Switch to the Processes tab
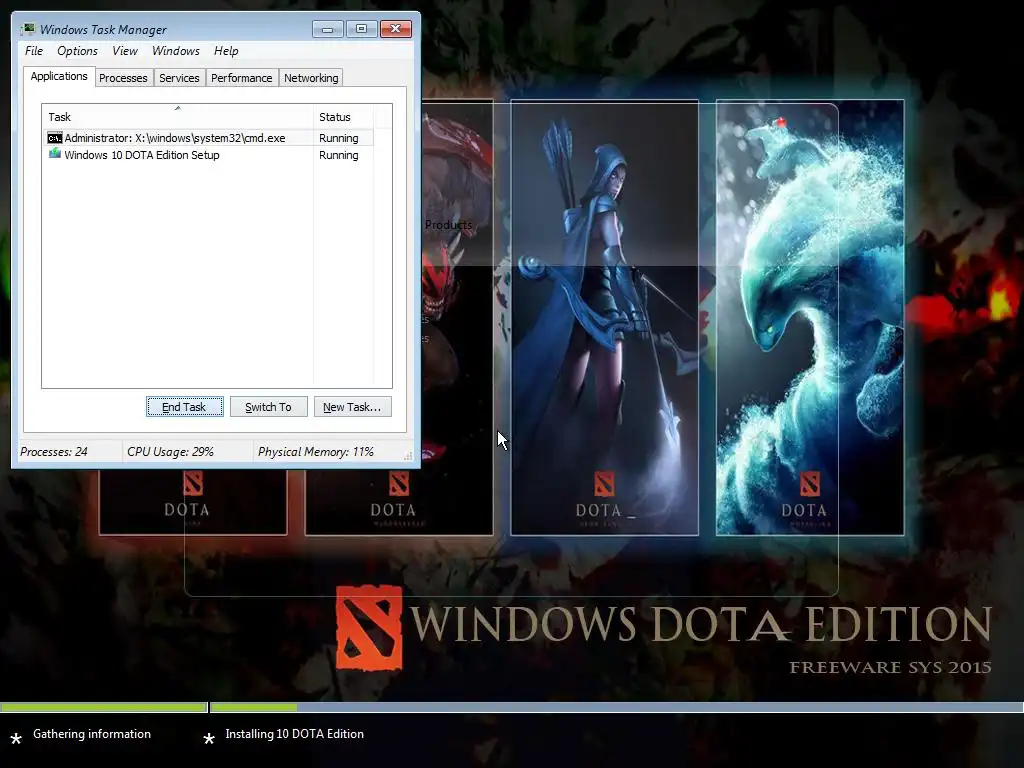The width and height of the screenshot is (1024, 768). pos(123,78)
